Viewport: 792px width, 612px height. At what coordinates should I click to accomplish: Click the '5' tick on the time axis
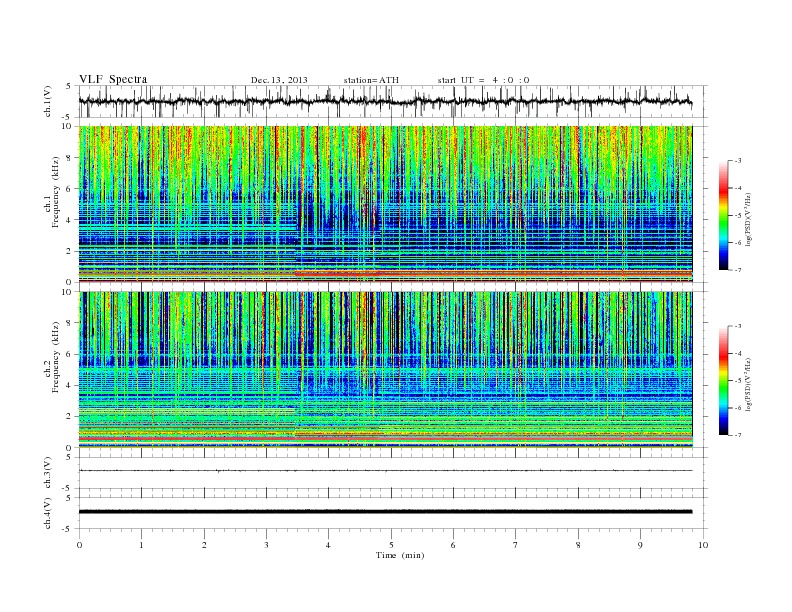coord(391,545)
